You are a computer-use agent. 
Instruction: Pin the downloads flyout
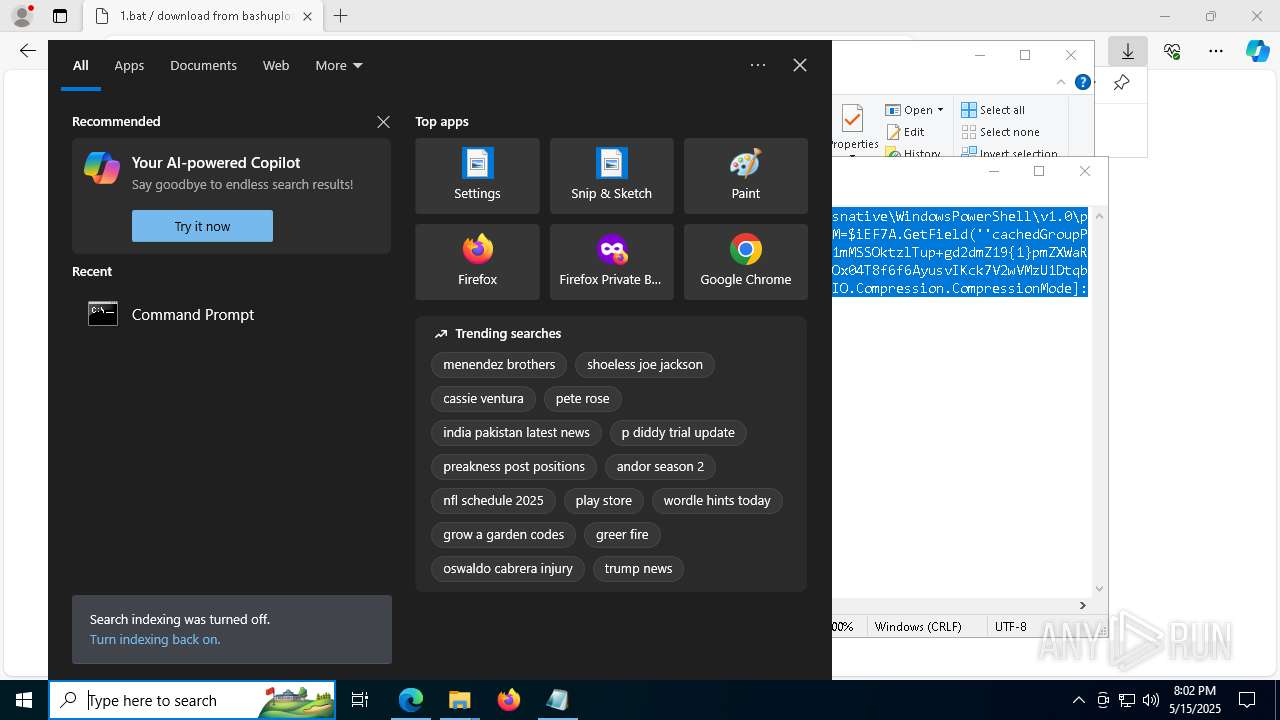(1122, 82)
